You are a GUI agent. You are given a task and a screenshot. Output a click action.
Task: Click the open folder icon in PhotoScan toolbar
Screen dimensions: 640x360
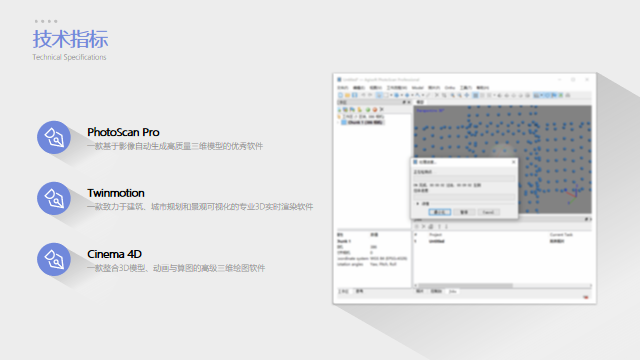pyautogui.click(x=347, y=95)
